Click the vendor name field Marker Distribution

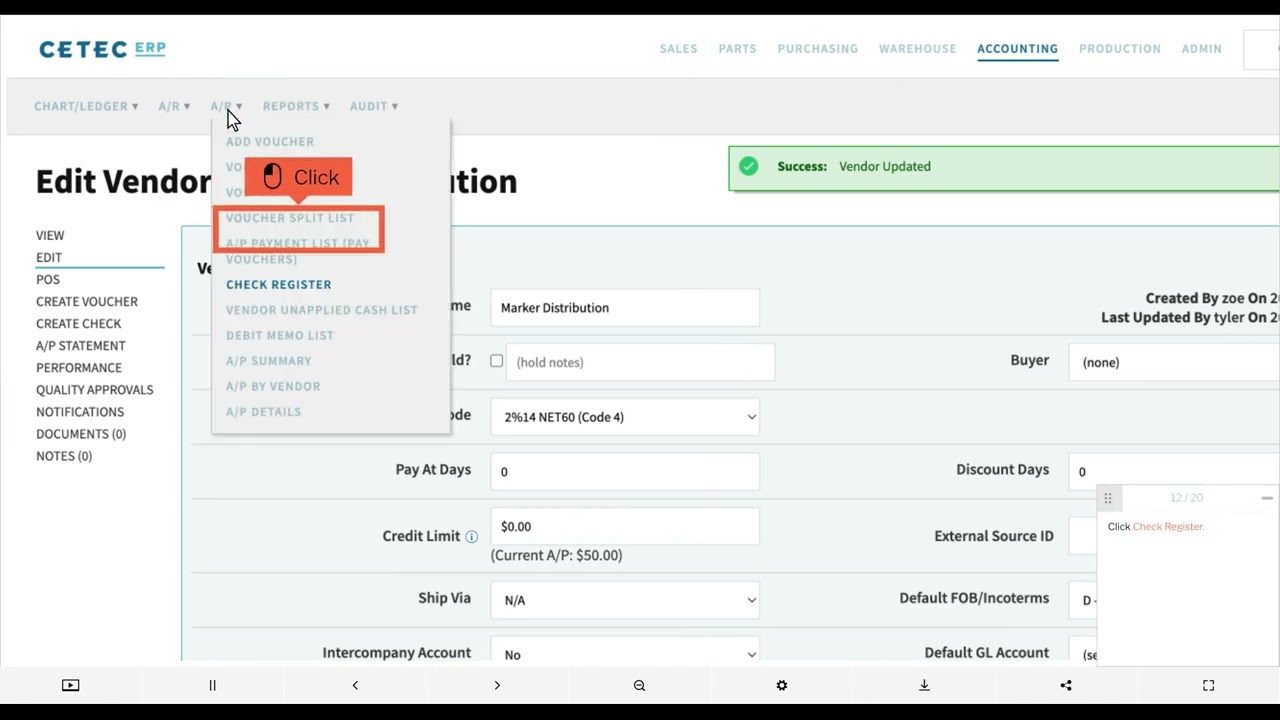pos(625,308)
